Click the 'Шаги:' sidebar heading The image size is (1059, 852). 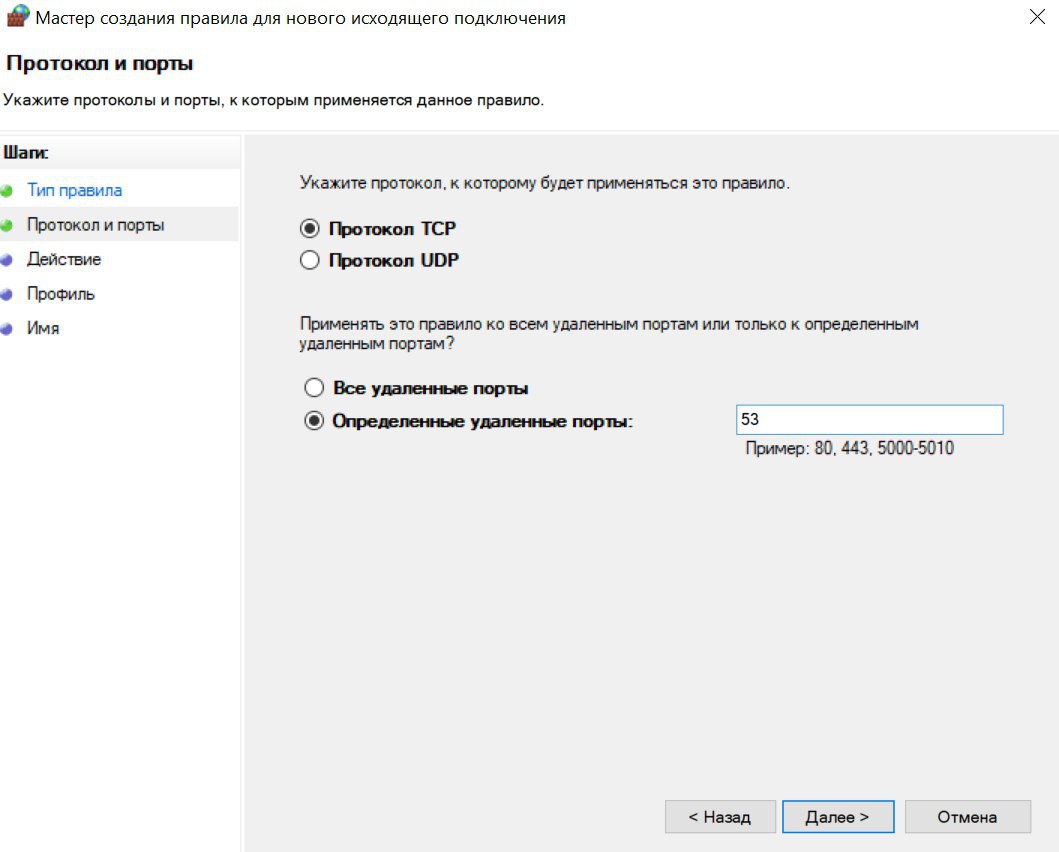click(x=26, y=153)
